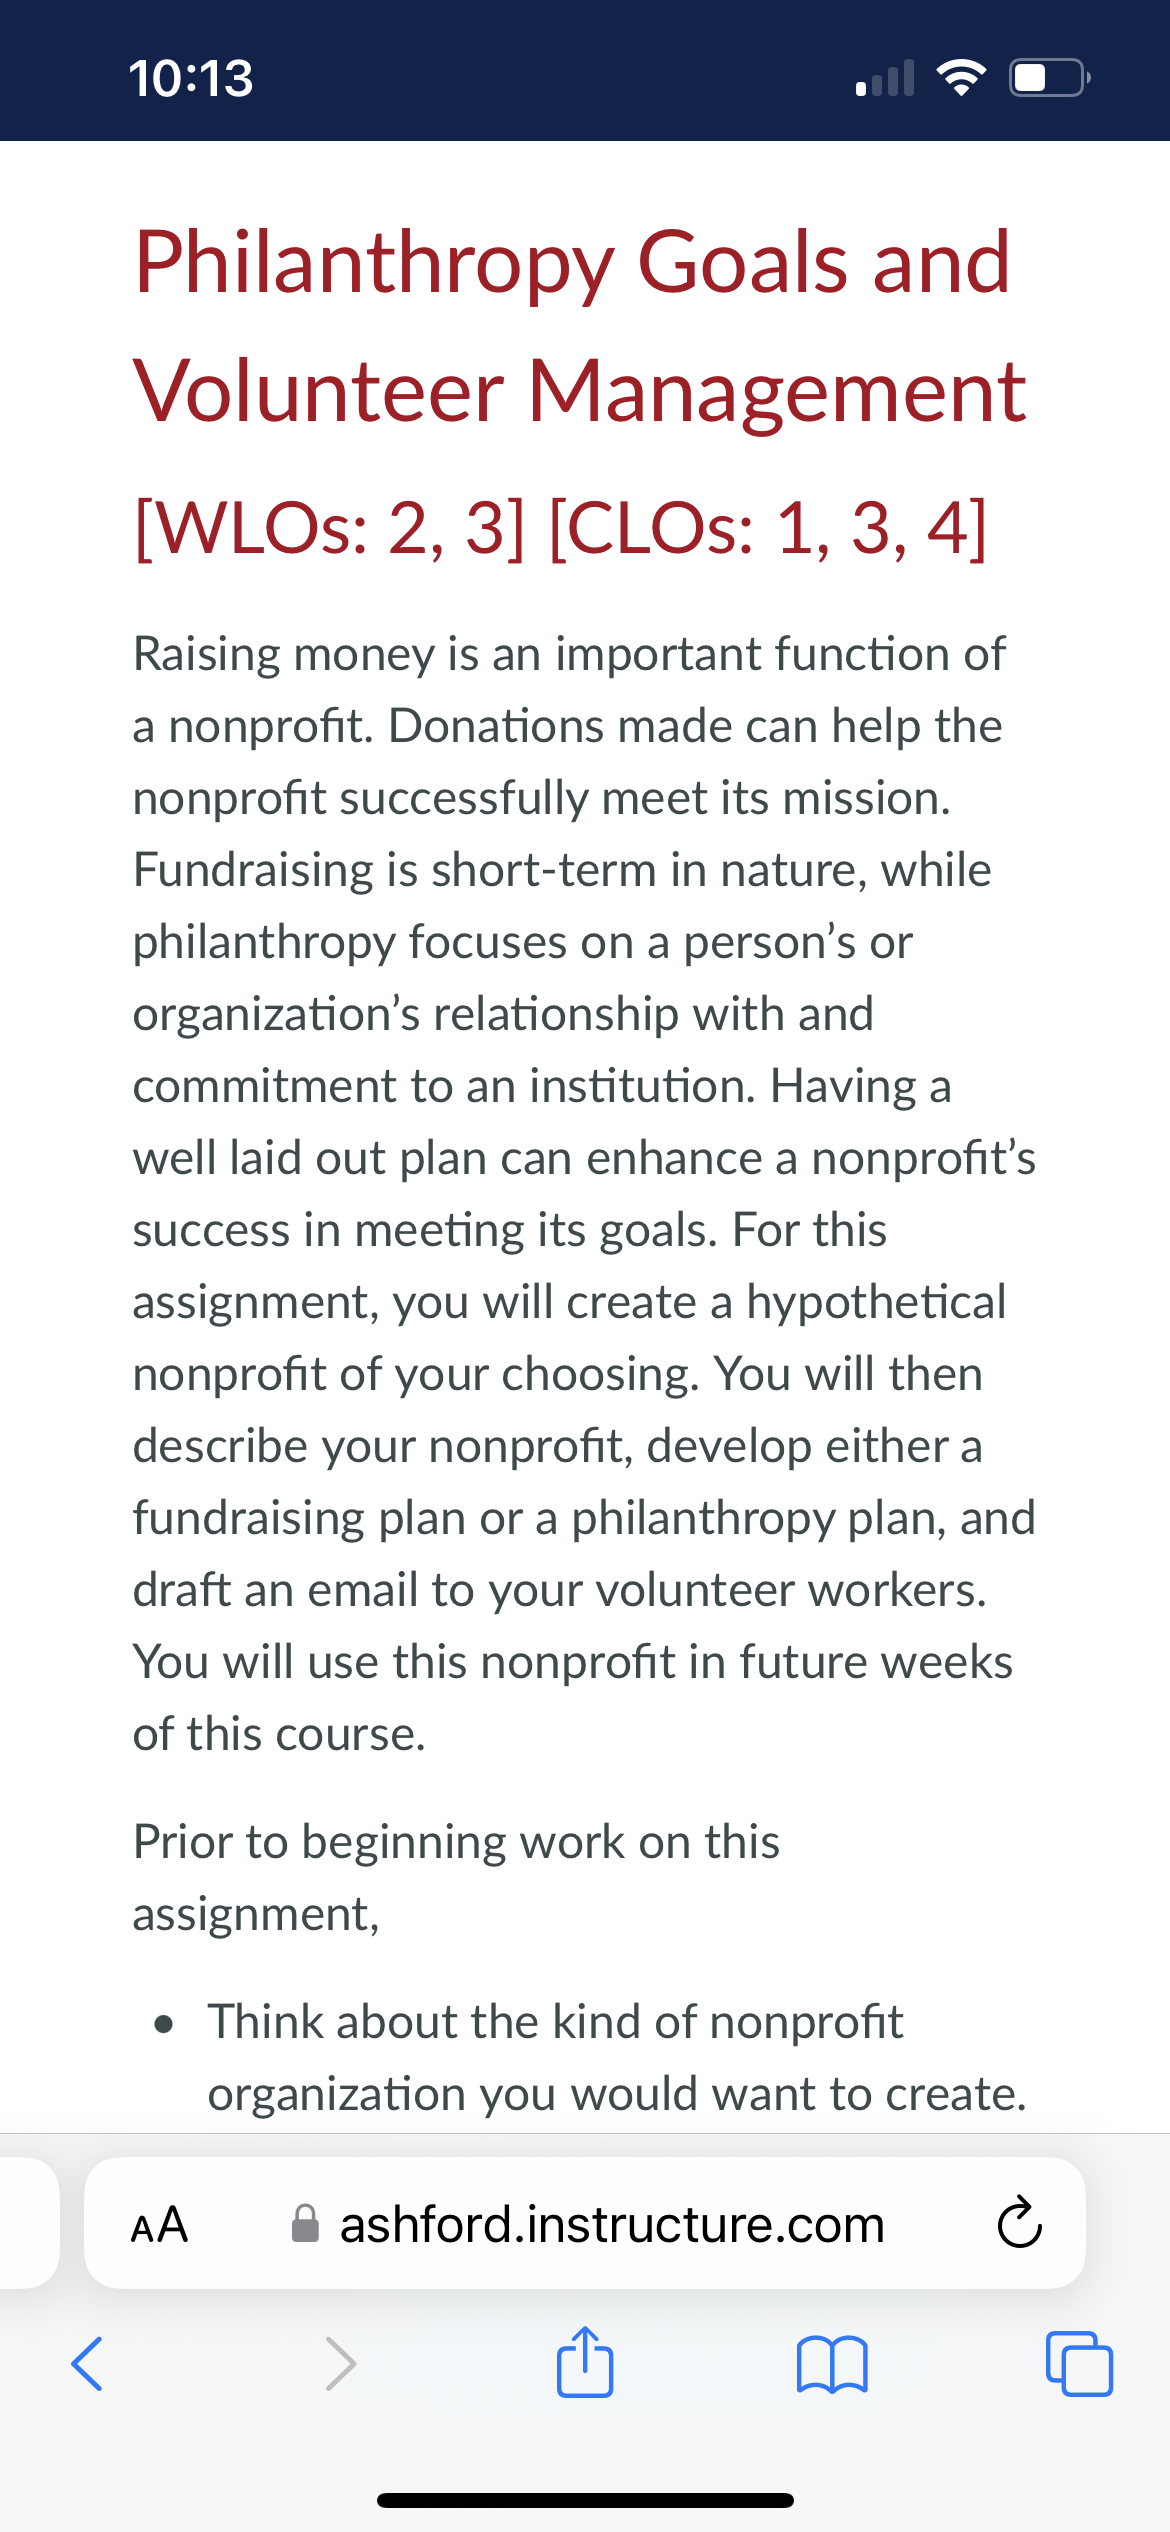Viewport: 1170px width, 2532px height.
Task: Tap the 'Think about the kind of nonprofit' bullet
Action: click(617, 2057)
